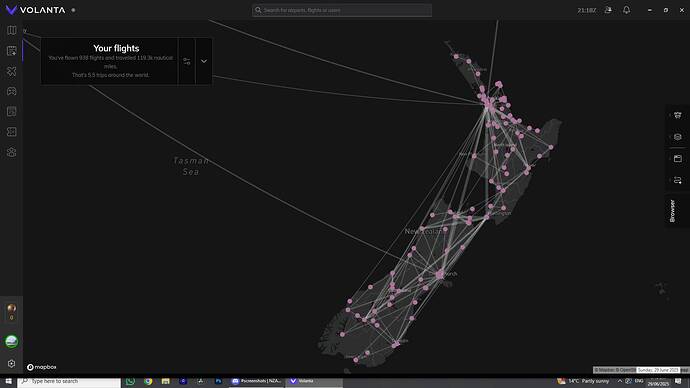Open the friends icon in title bar
690x388 pixels.
pyautogui.click(x=608, y=10)
